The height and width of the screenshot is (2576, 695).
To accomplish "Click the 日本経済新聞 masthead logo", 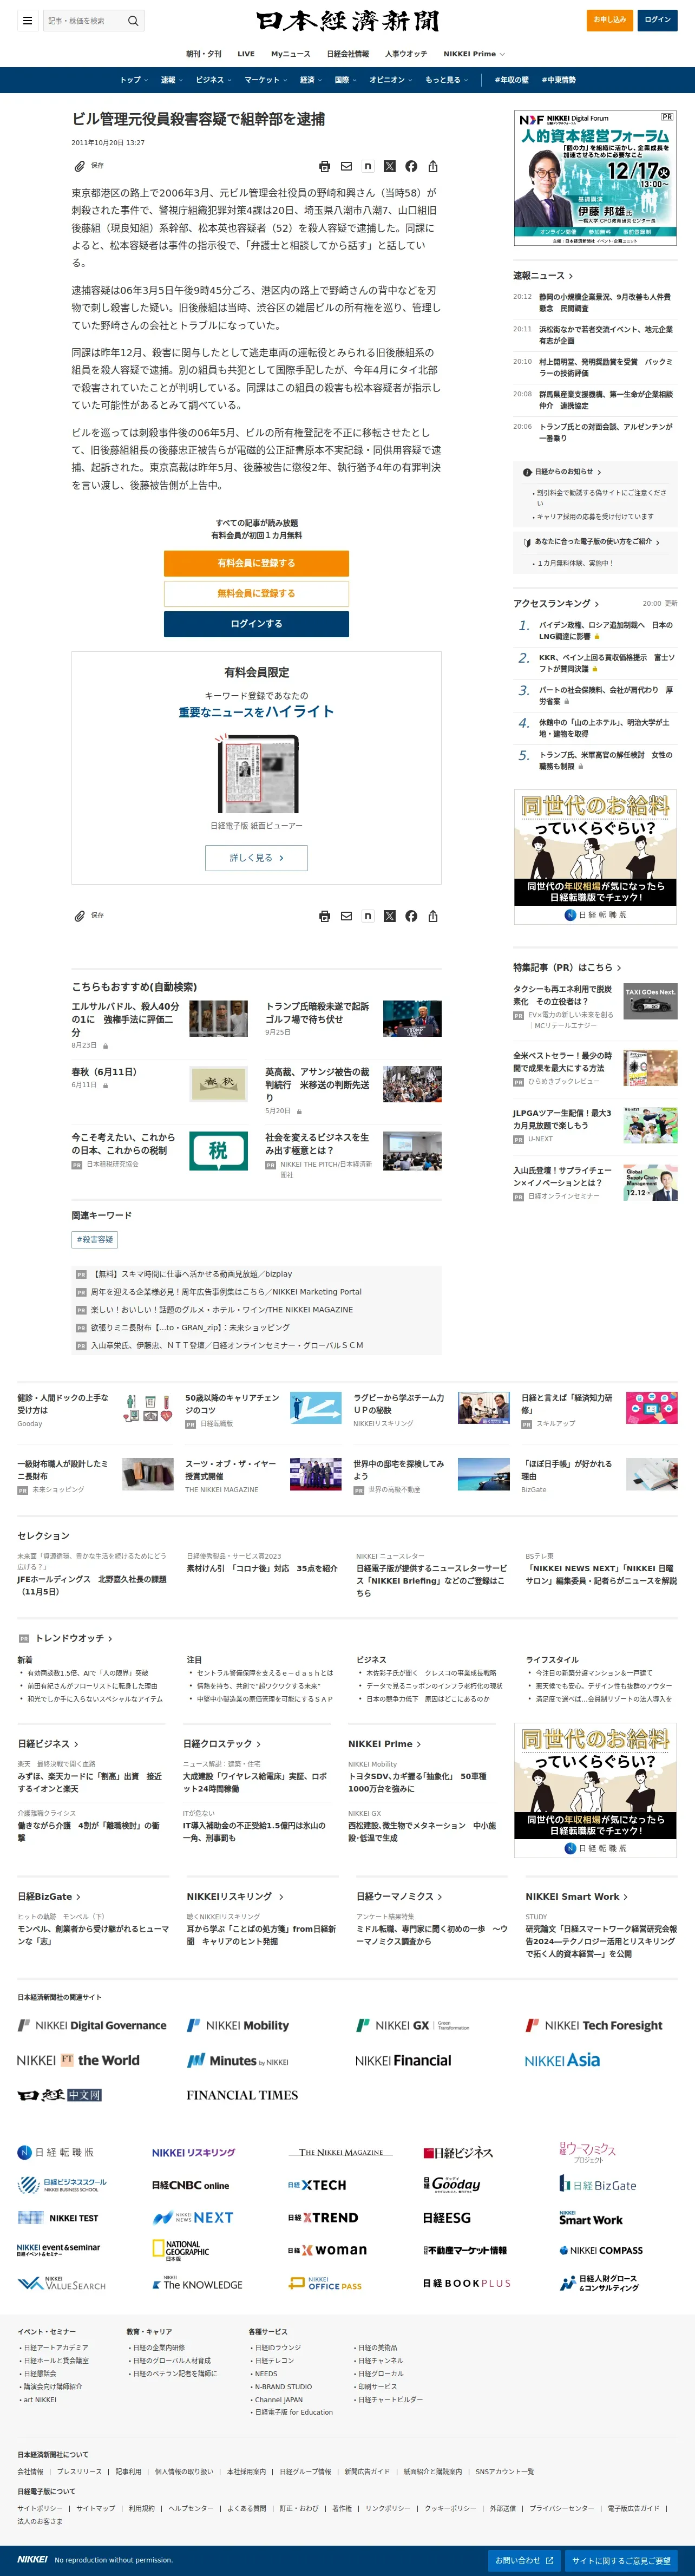I will [x=347, y=20].
